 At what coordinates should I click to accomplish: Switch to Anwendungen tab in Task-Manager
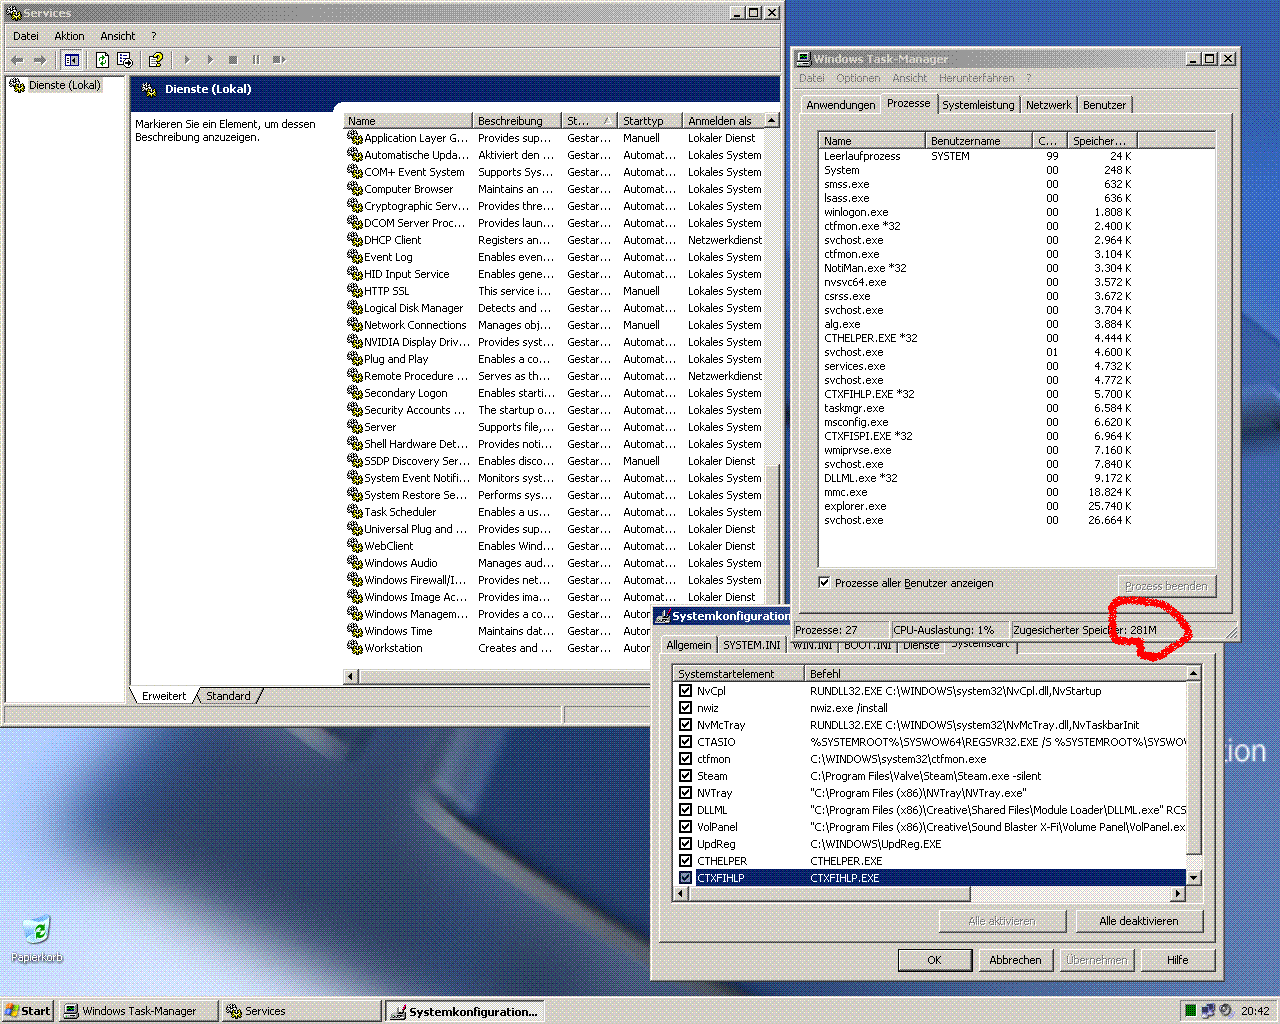point(840,105)
